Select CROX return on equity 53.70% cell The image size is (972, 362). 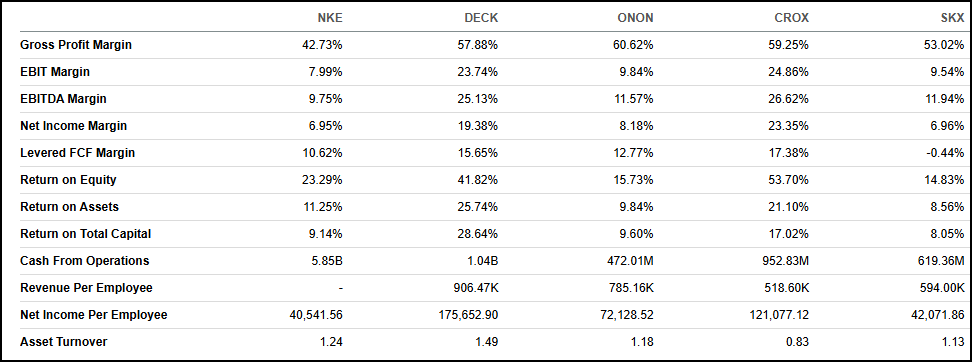(x=789, y=180)
